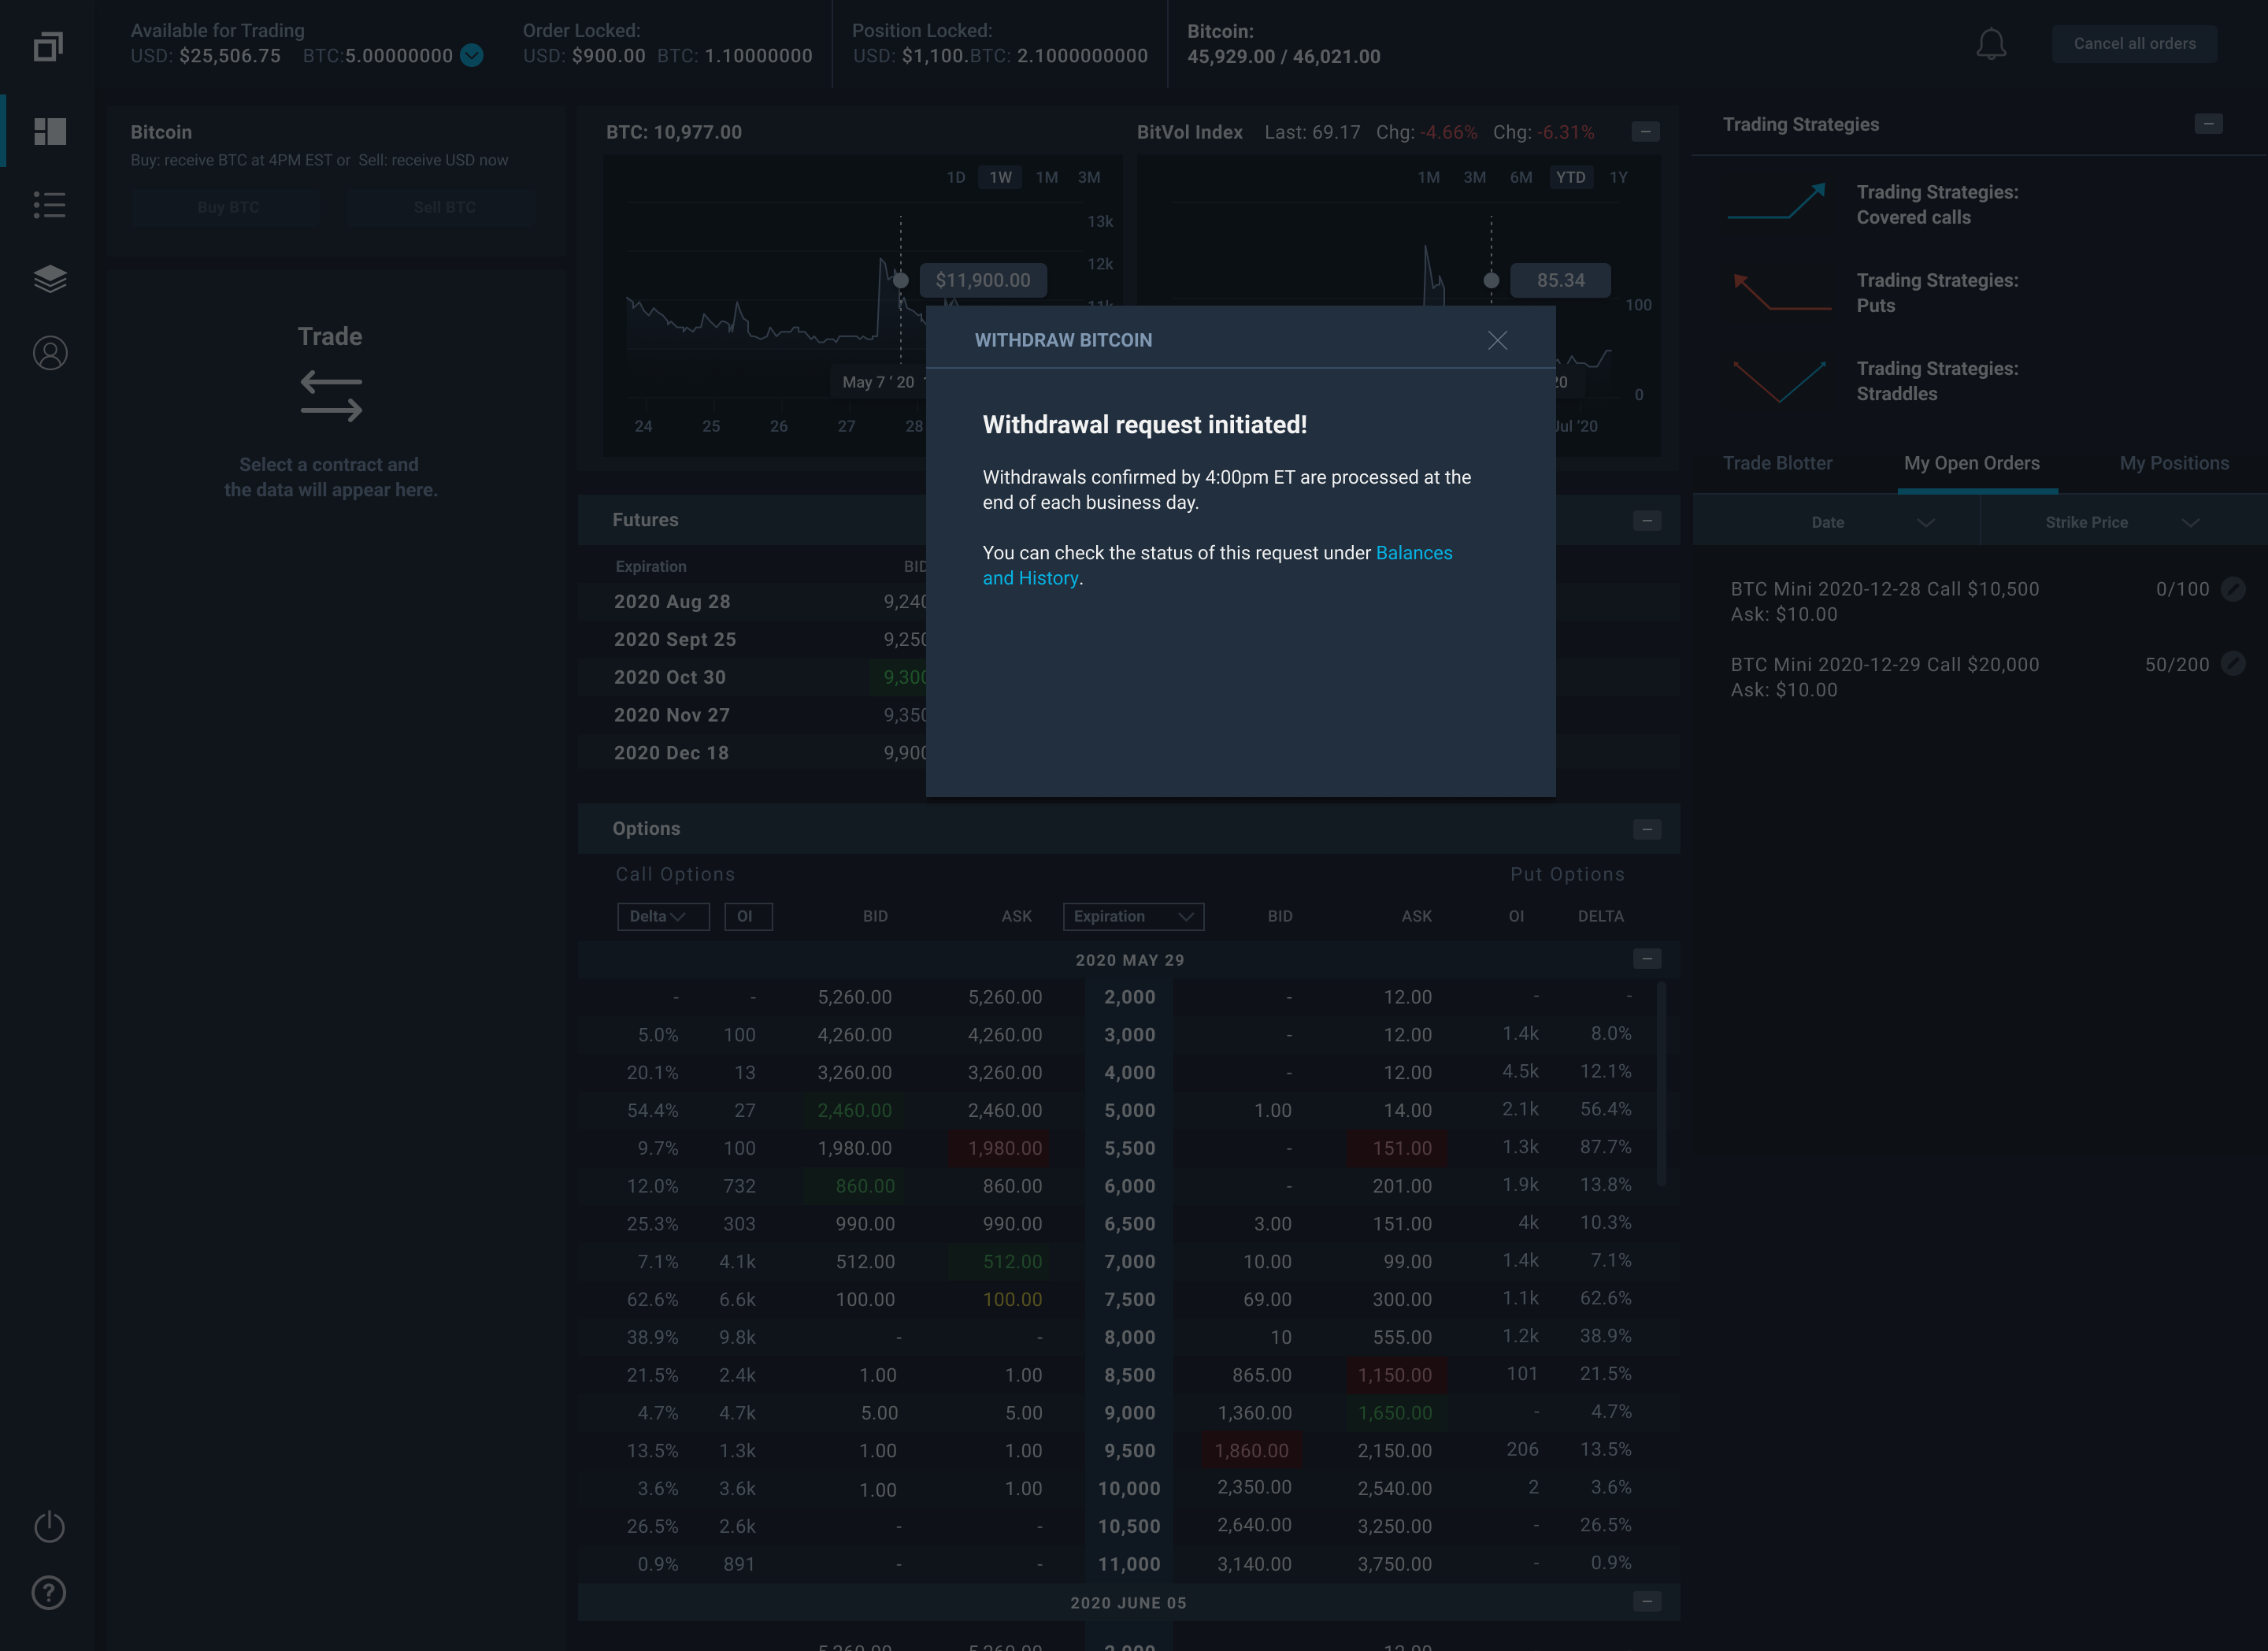The height and width of the screenshot is (1651, 2268).
Task: Edit the $10,500 Call order pencil icon
Action: (x=2232, y=589)
